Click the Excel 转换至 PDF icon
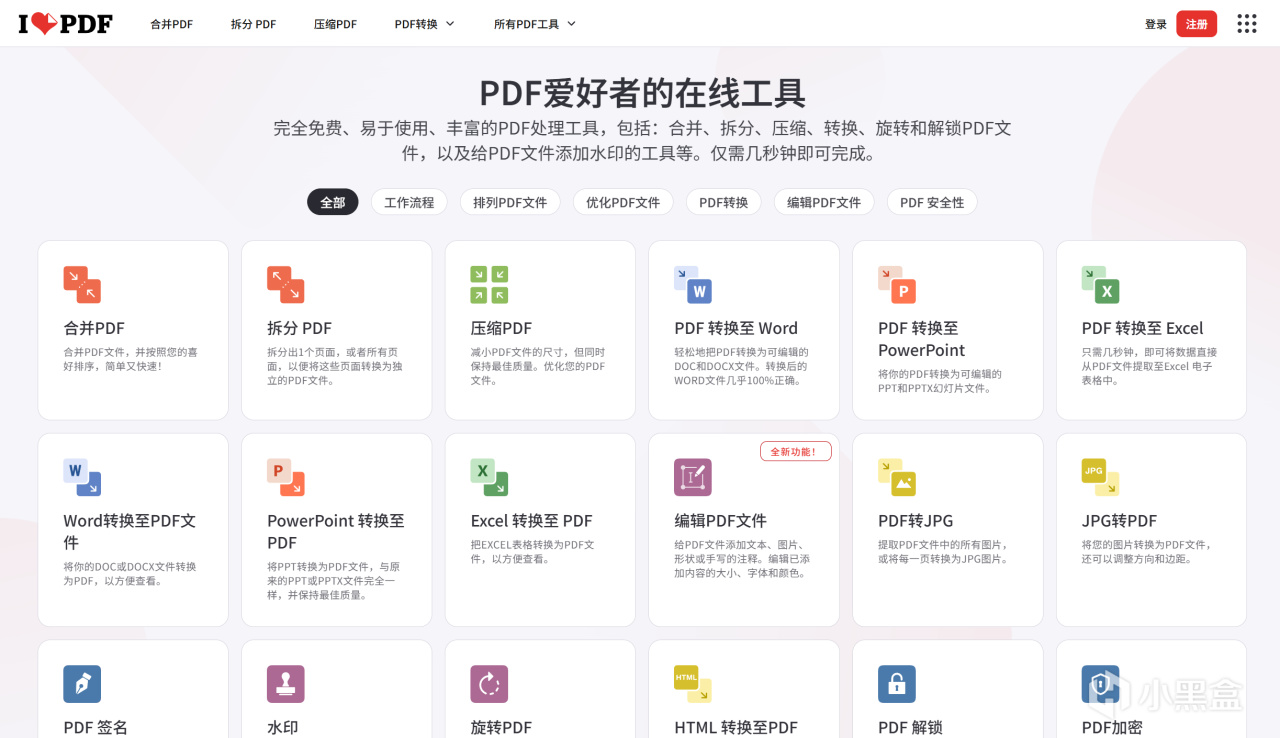1280x738 pixels. pos(489,477)
